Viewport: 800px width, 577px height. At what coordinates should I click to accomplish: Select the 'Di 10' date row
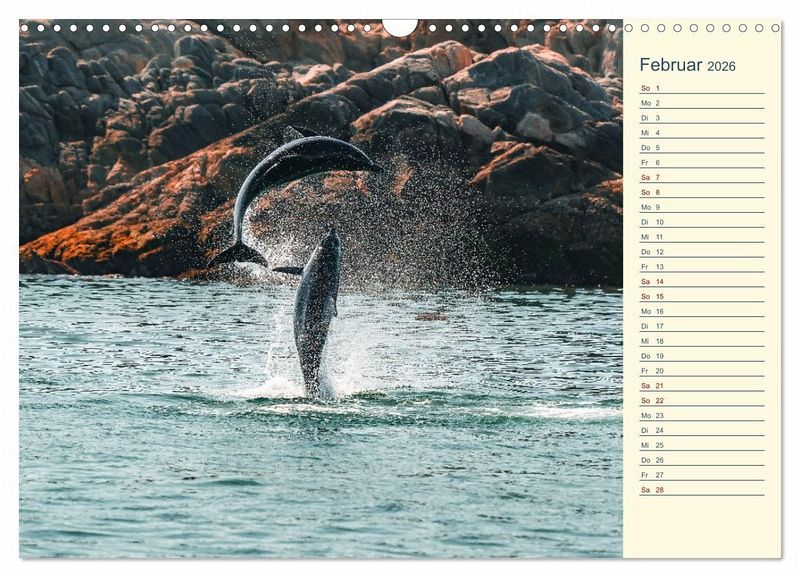click(x=702, y=221)
